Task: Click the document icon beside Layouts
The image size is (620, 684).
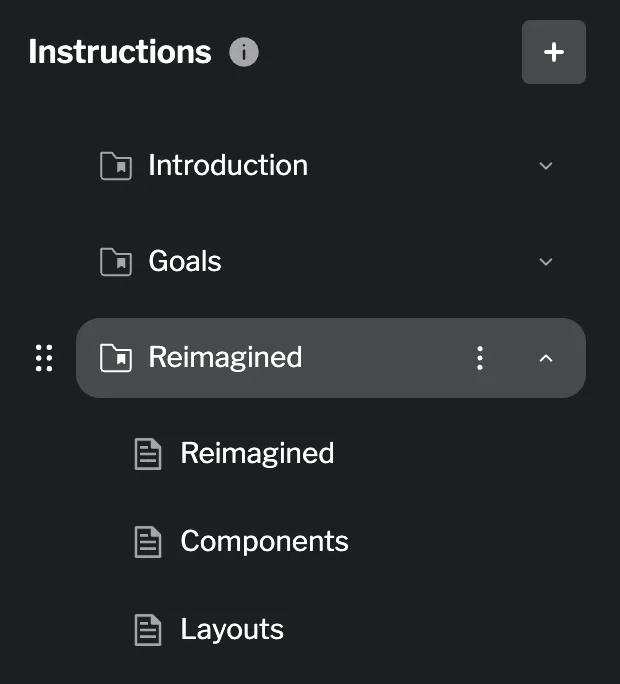Action: coord(148,630)
